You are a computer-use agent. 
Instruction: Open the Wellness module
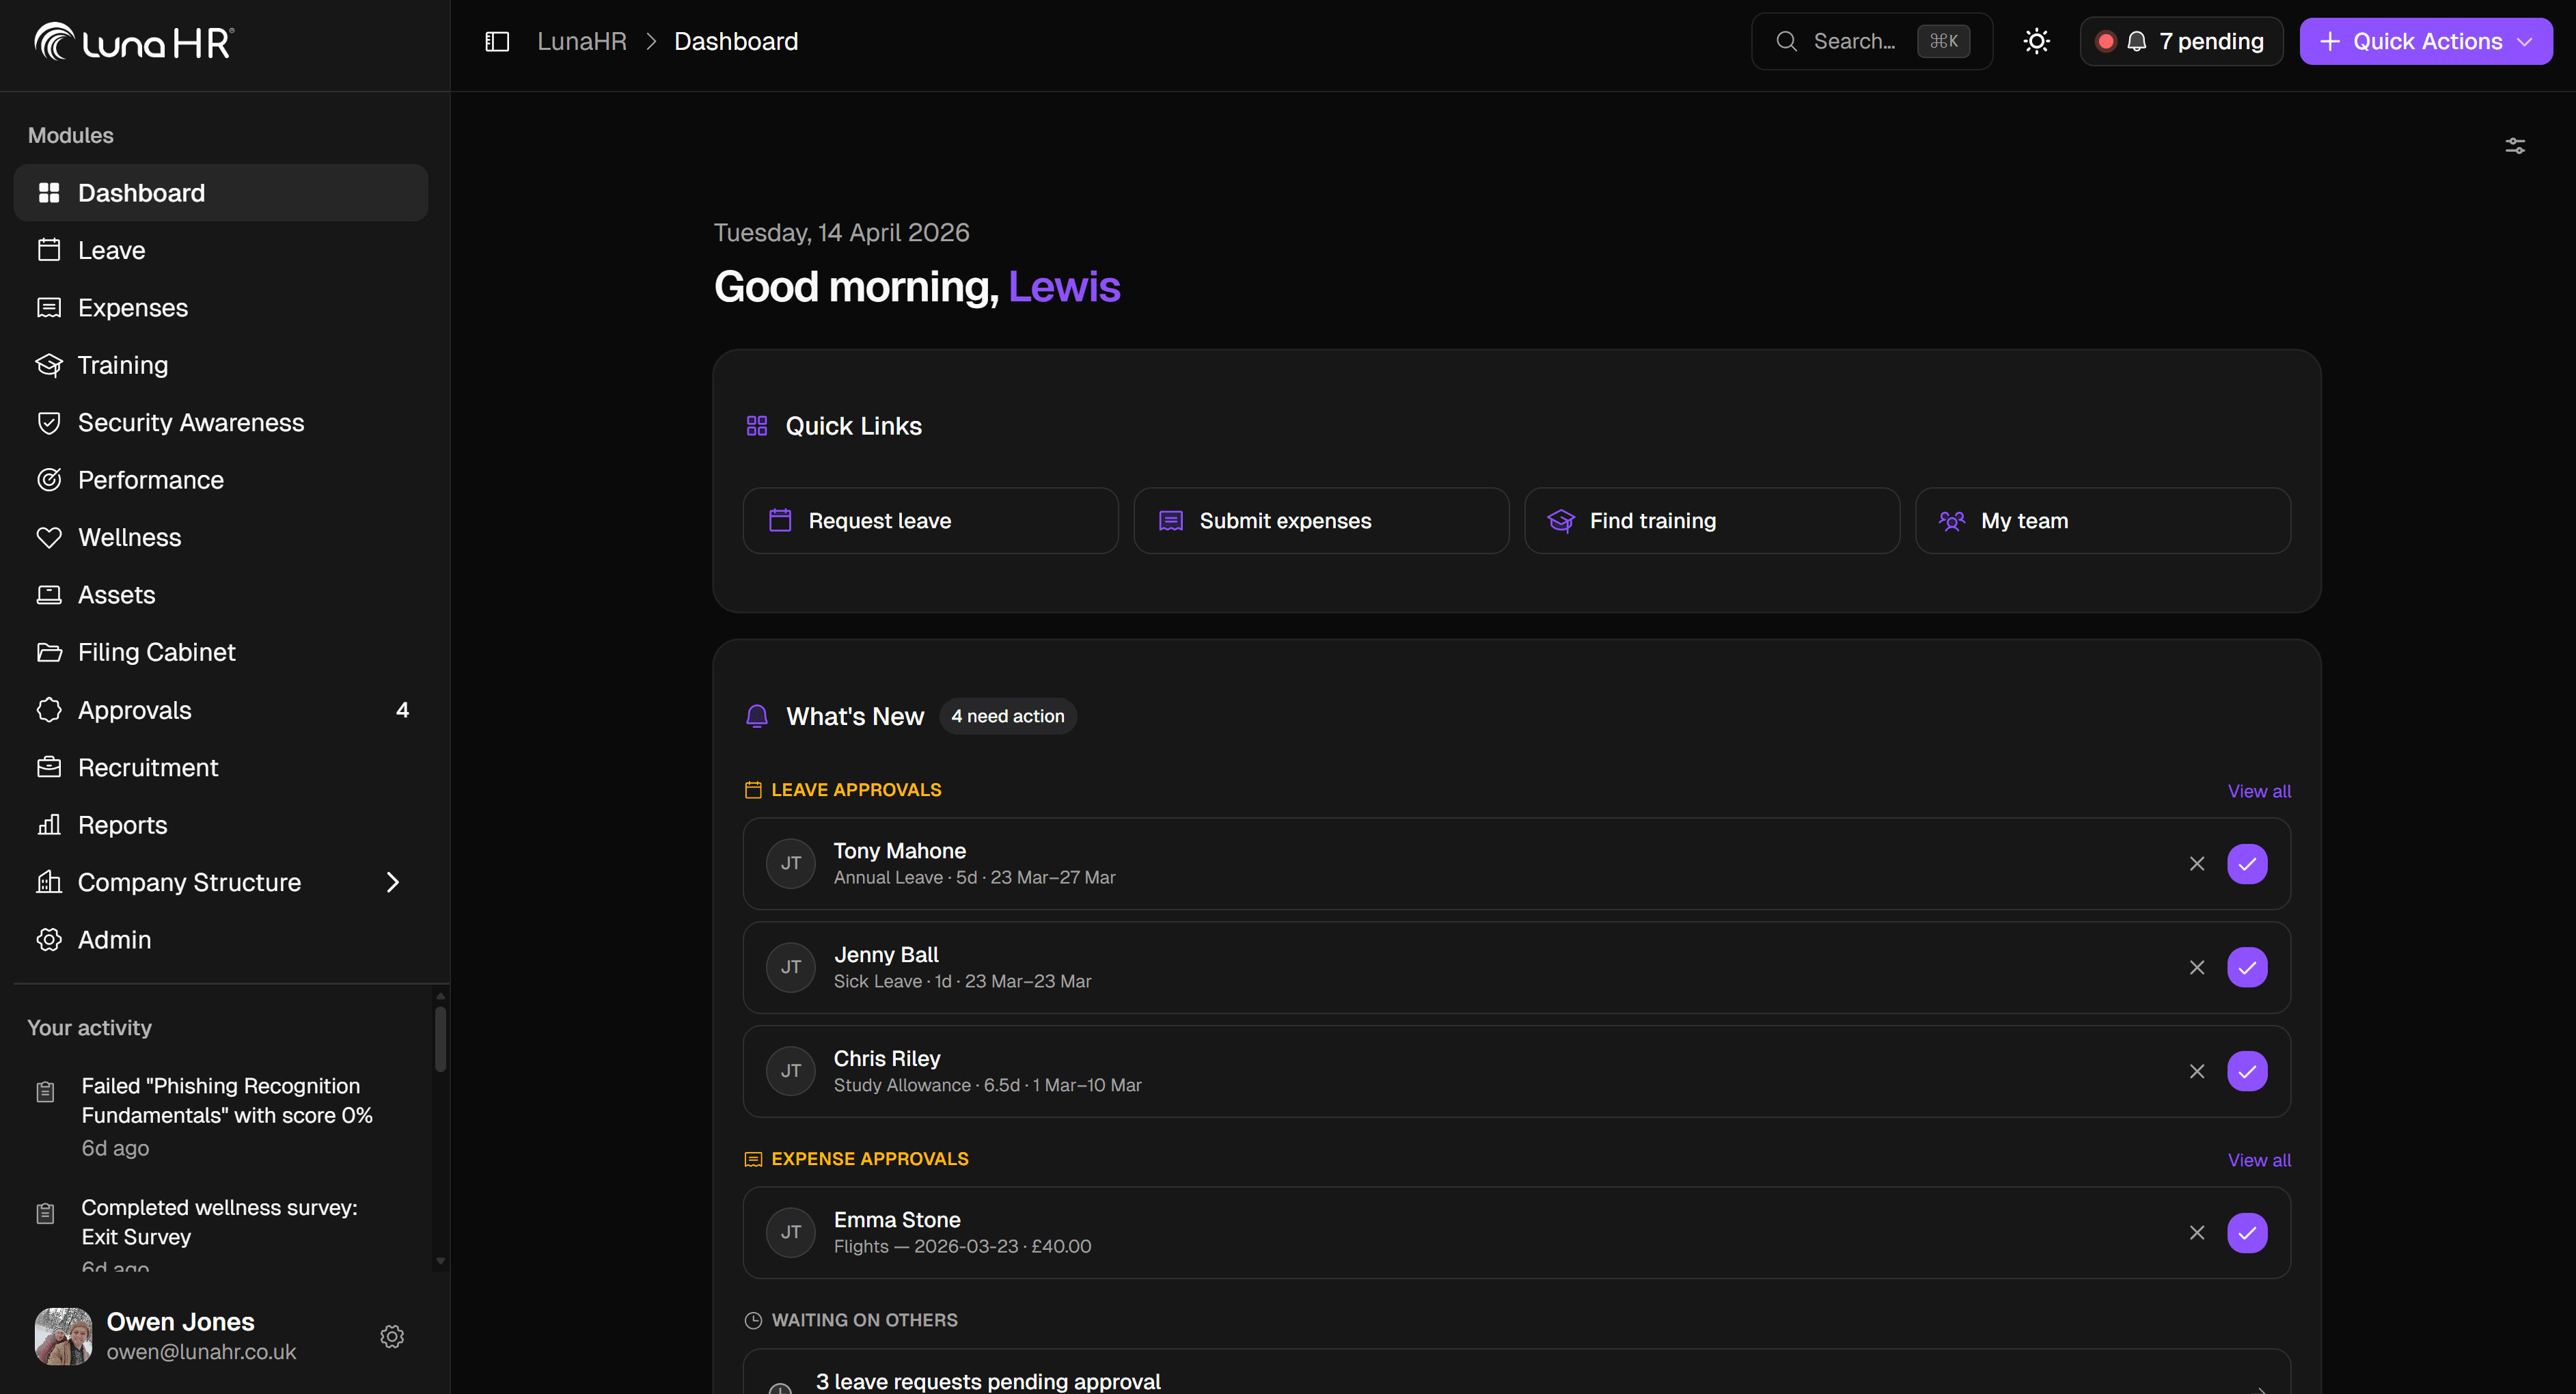click(129, 537)
